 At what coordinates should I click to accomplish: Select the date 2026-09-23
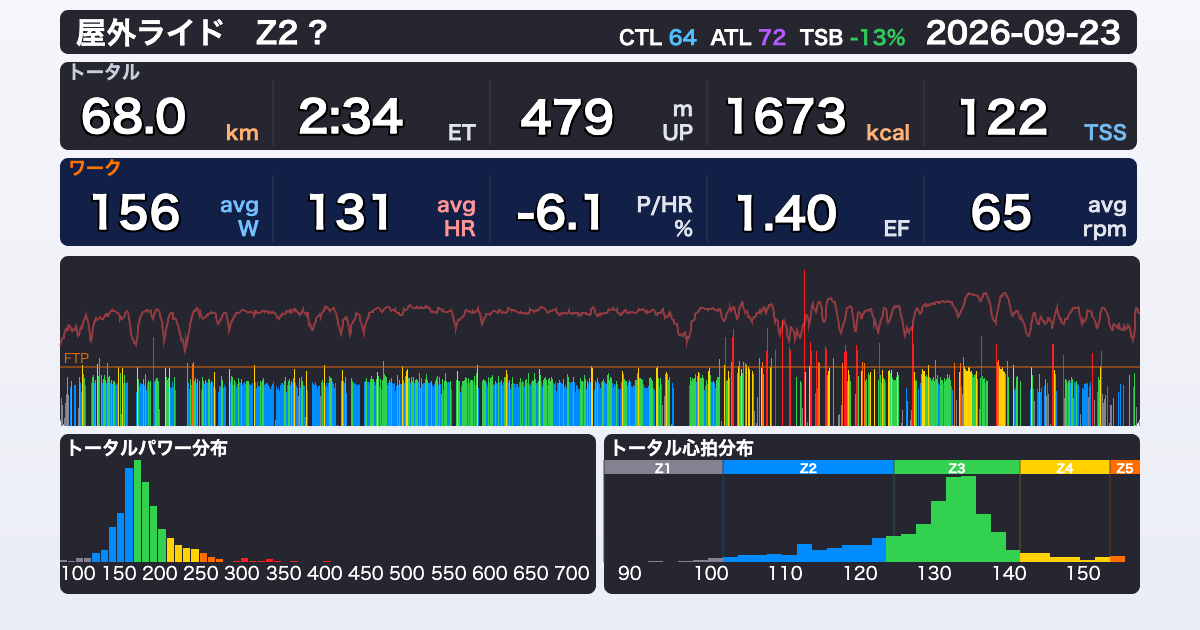click(1023, 33)
